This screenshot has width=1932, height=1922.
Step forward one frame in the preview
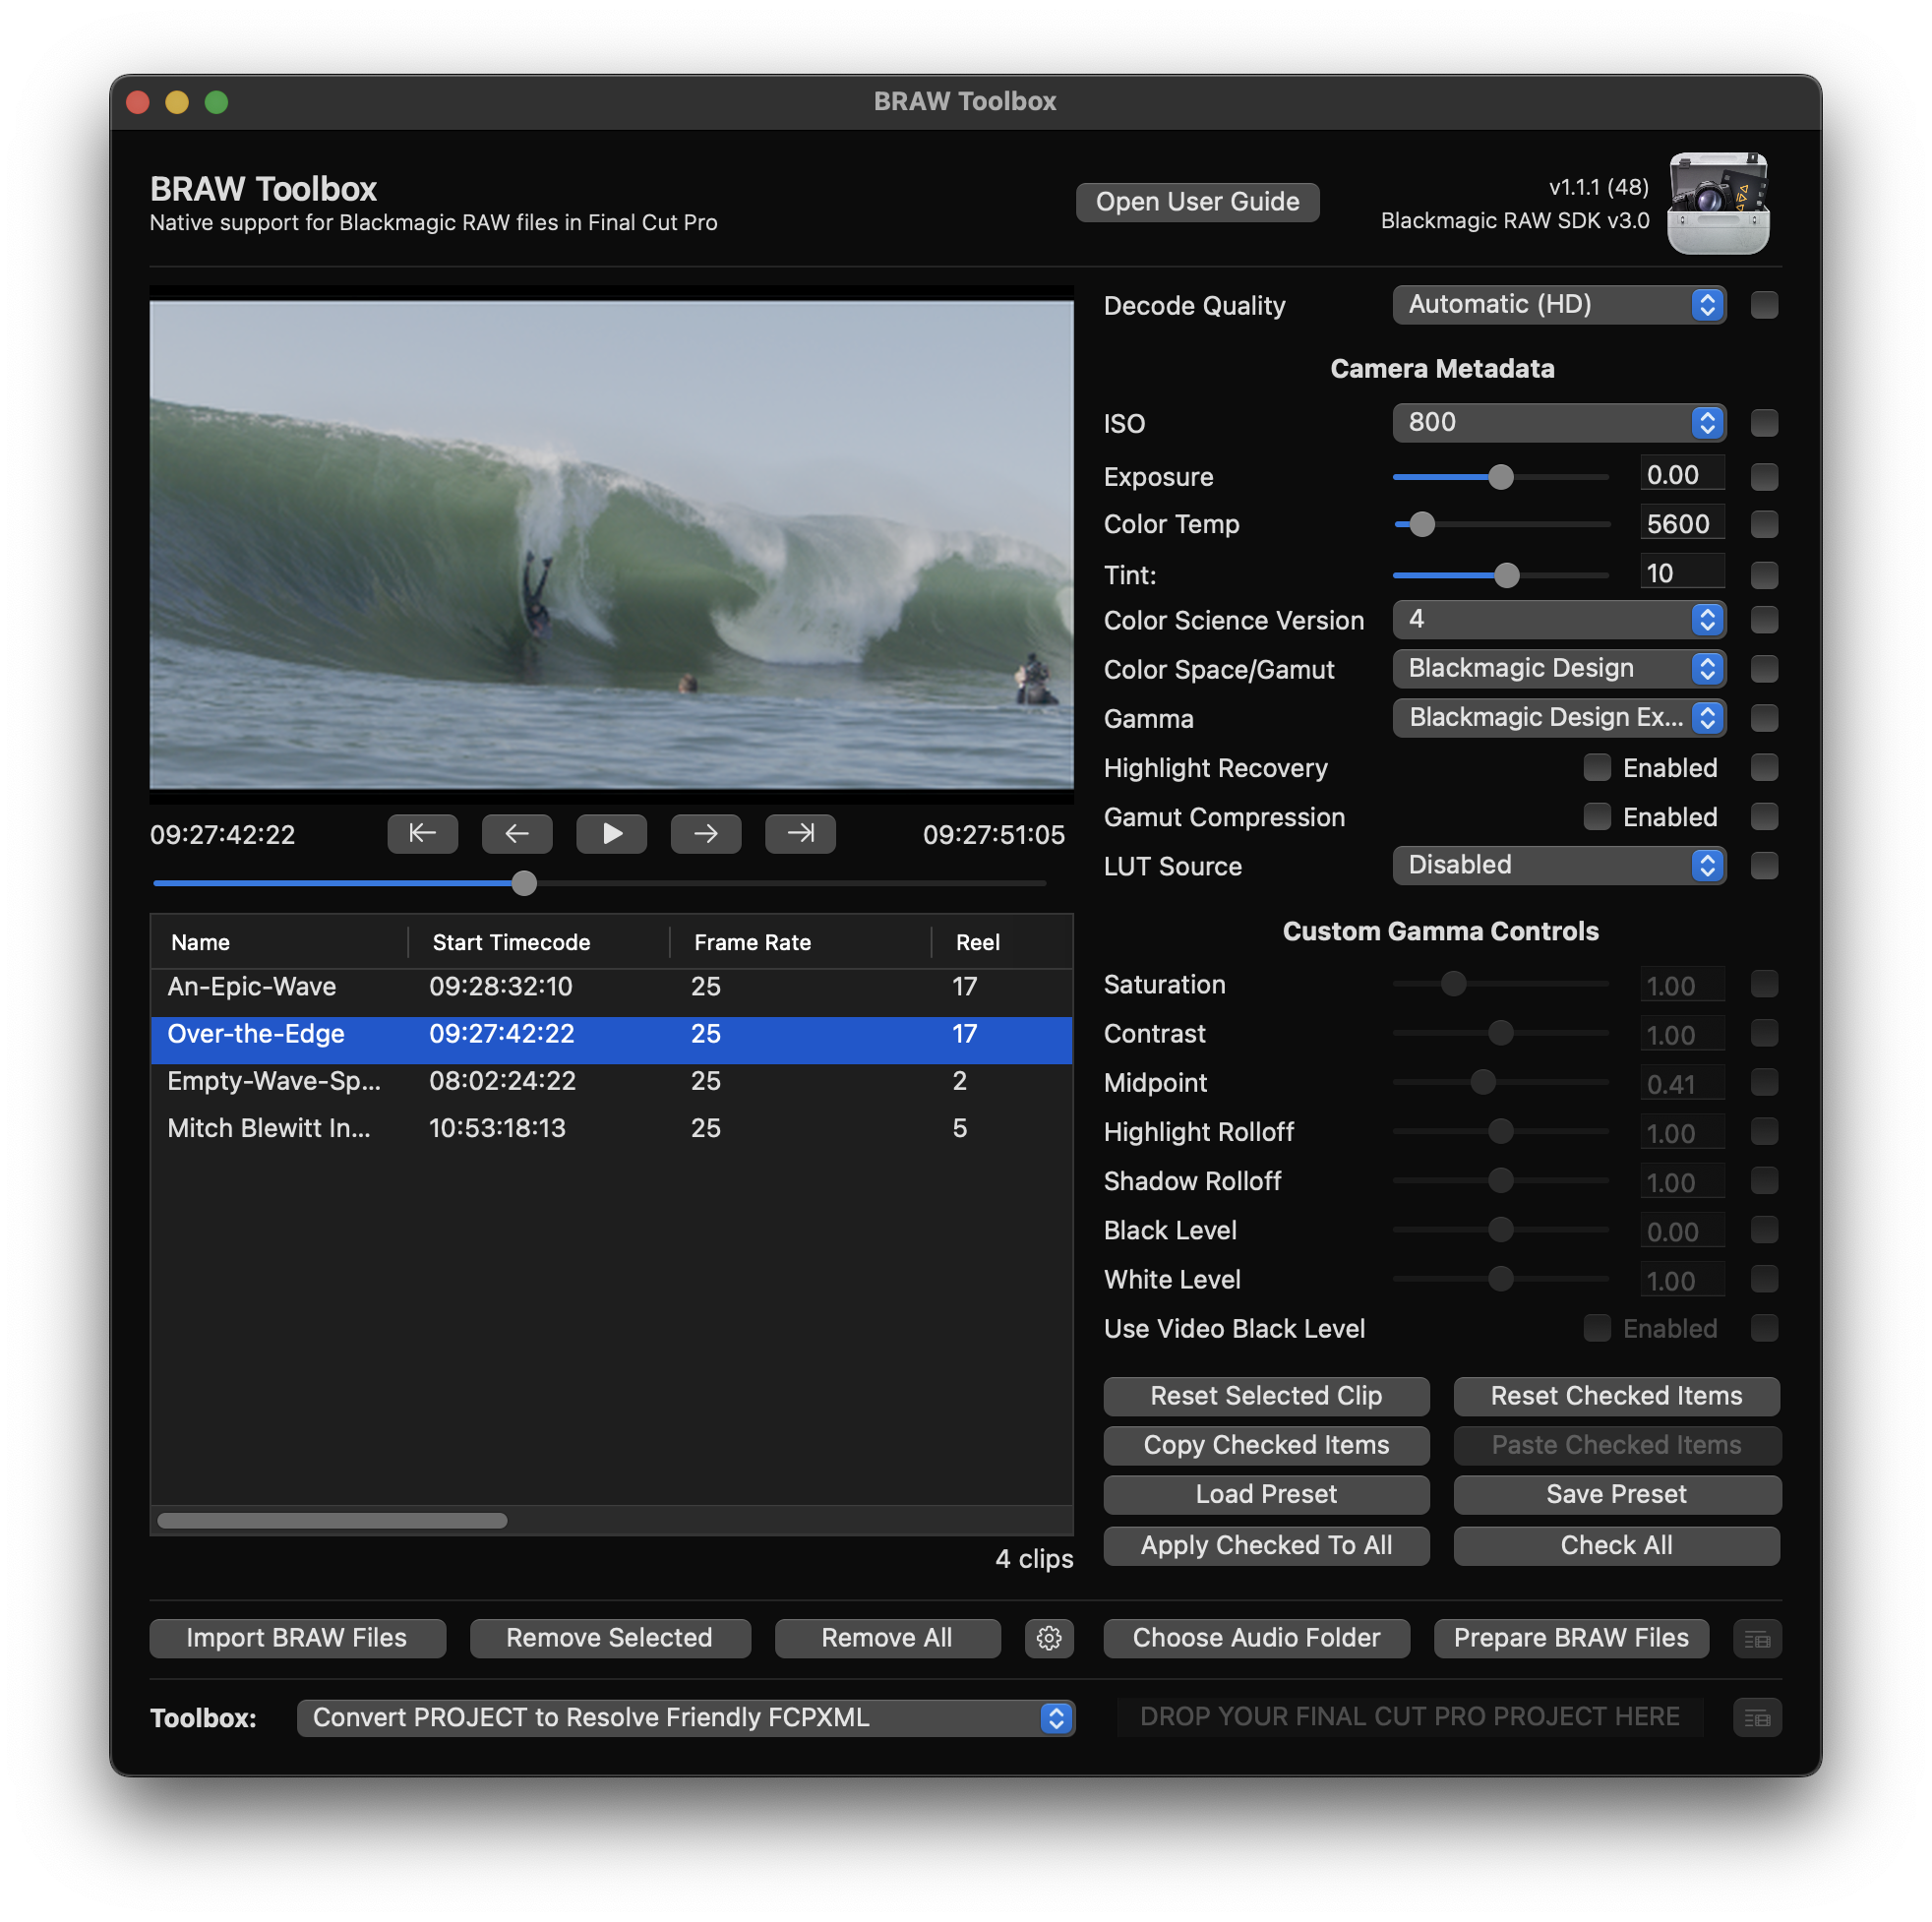(706, 833)
